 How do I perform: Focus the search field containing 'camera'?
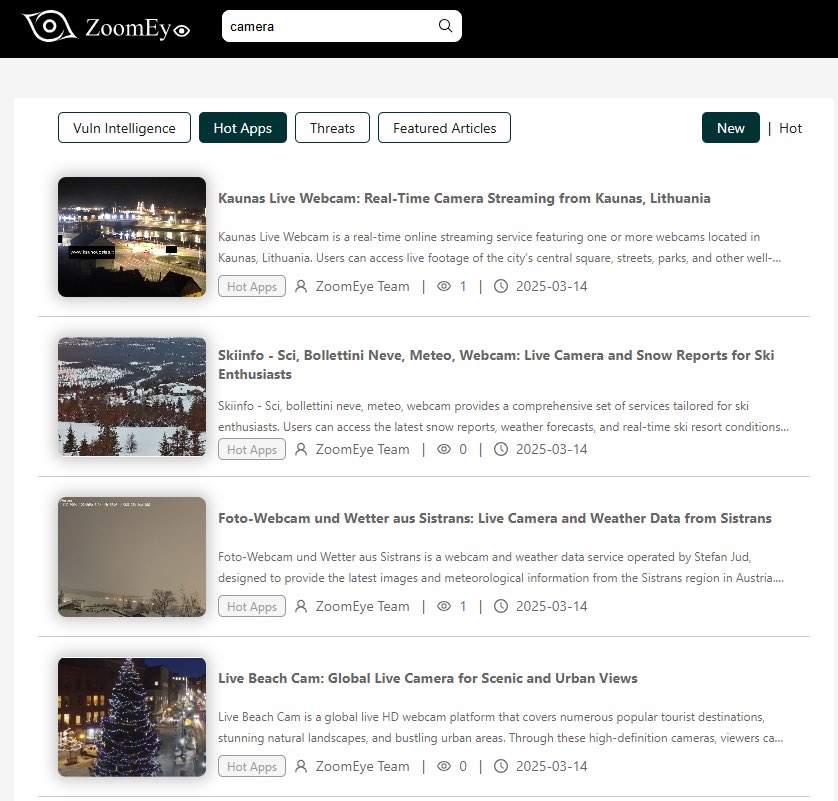coord(342,26)
